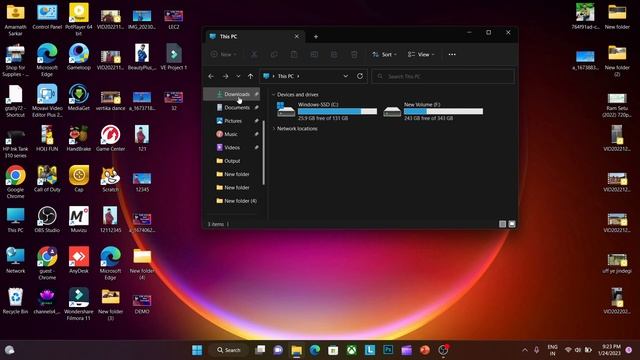The image size is (640, 360).
Task: Select uff ye zindegi video thumbnail
Action: [617, 263]
